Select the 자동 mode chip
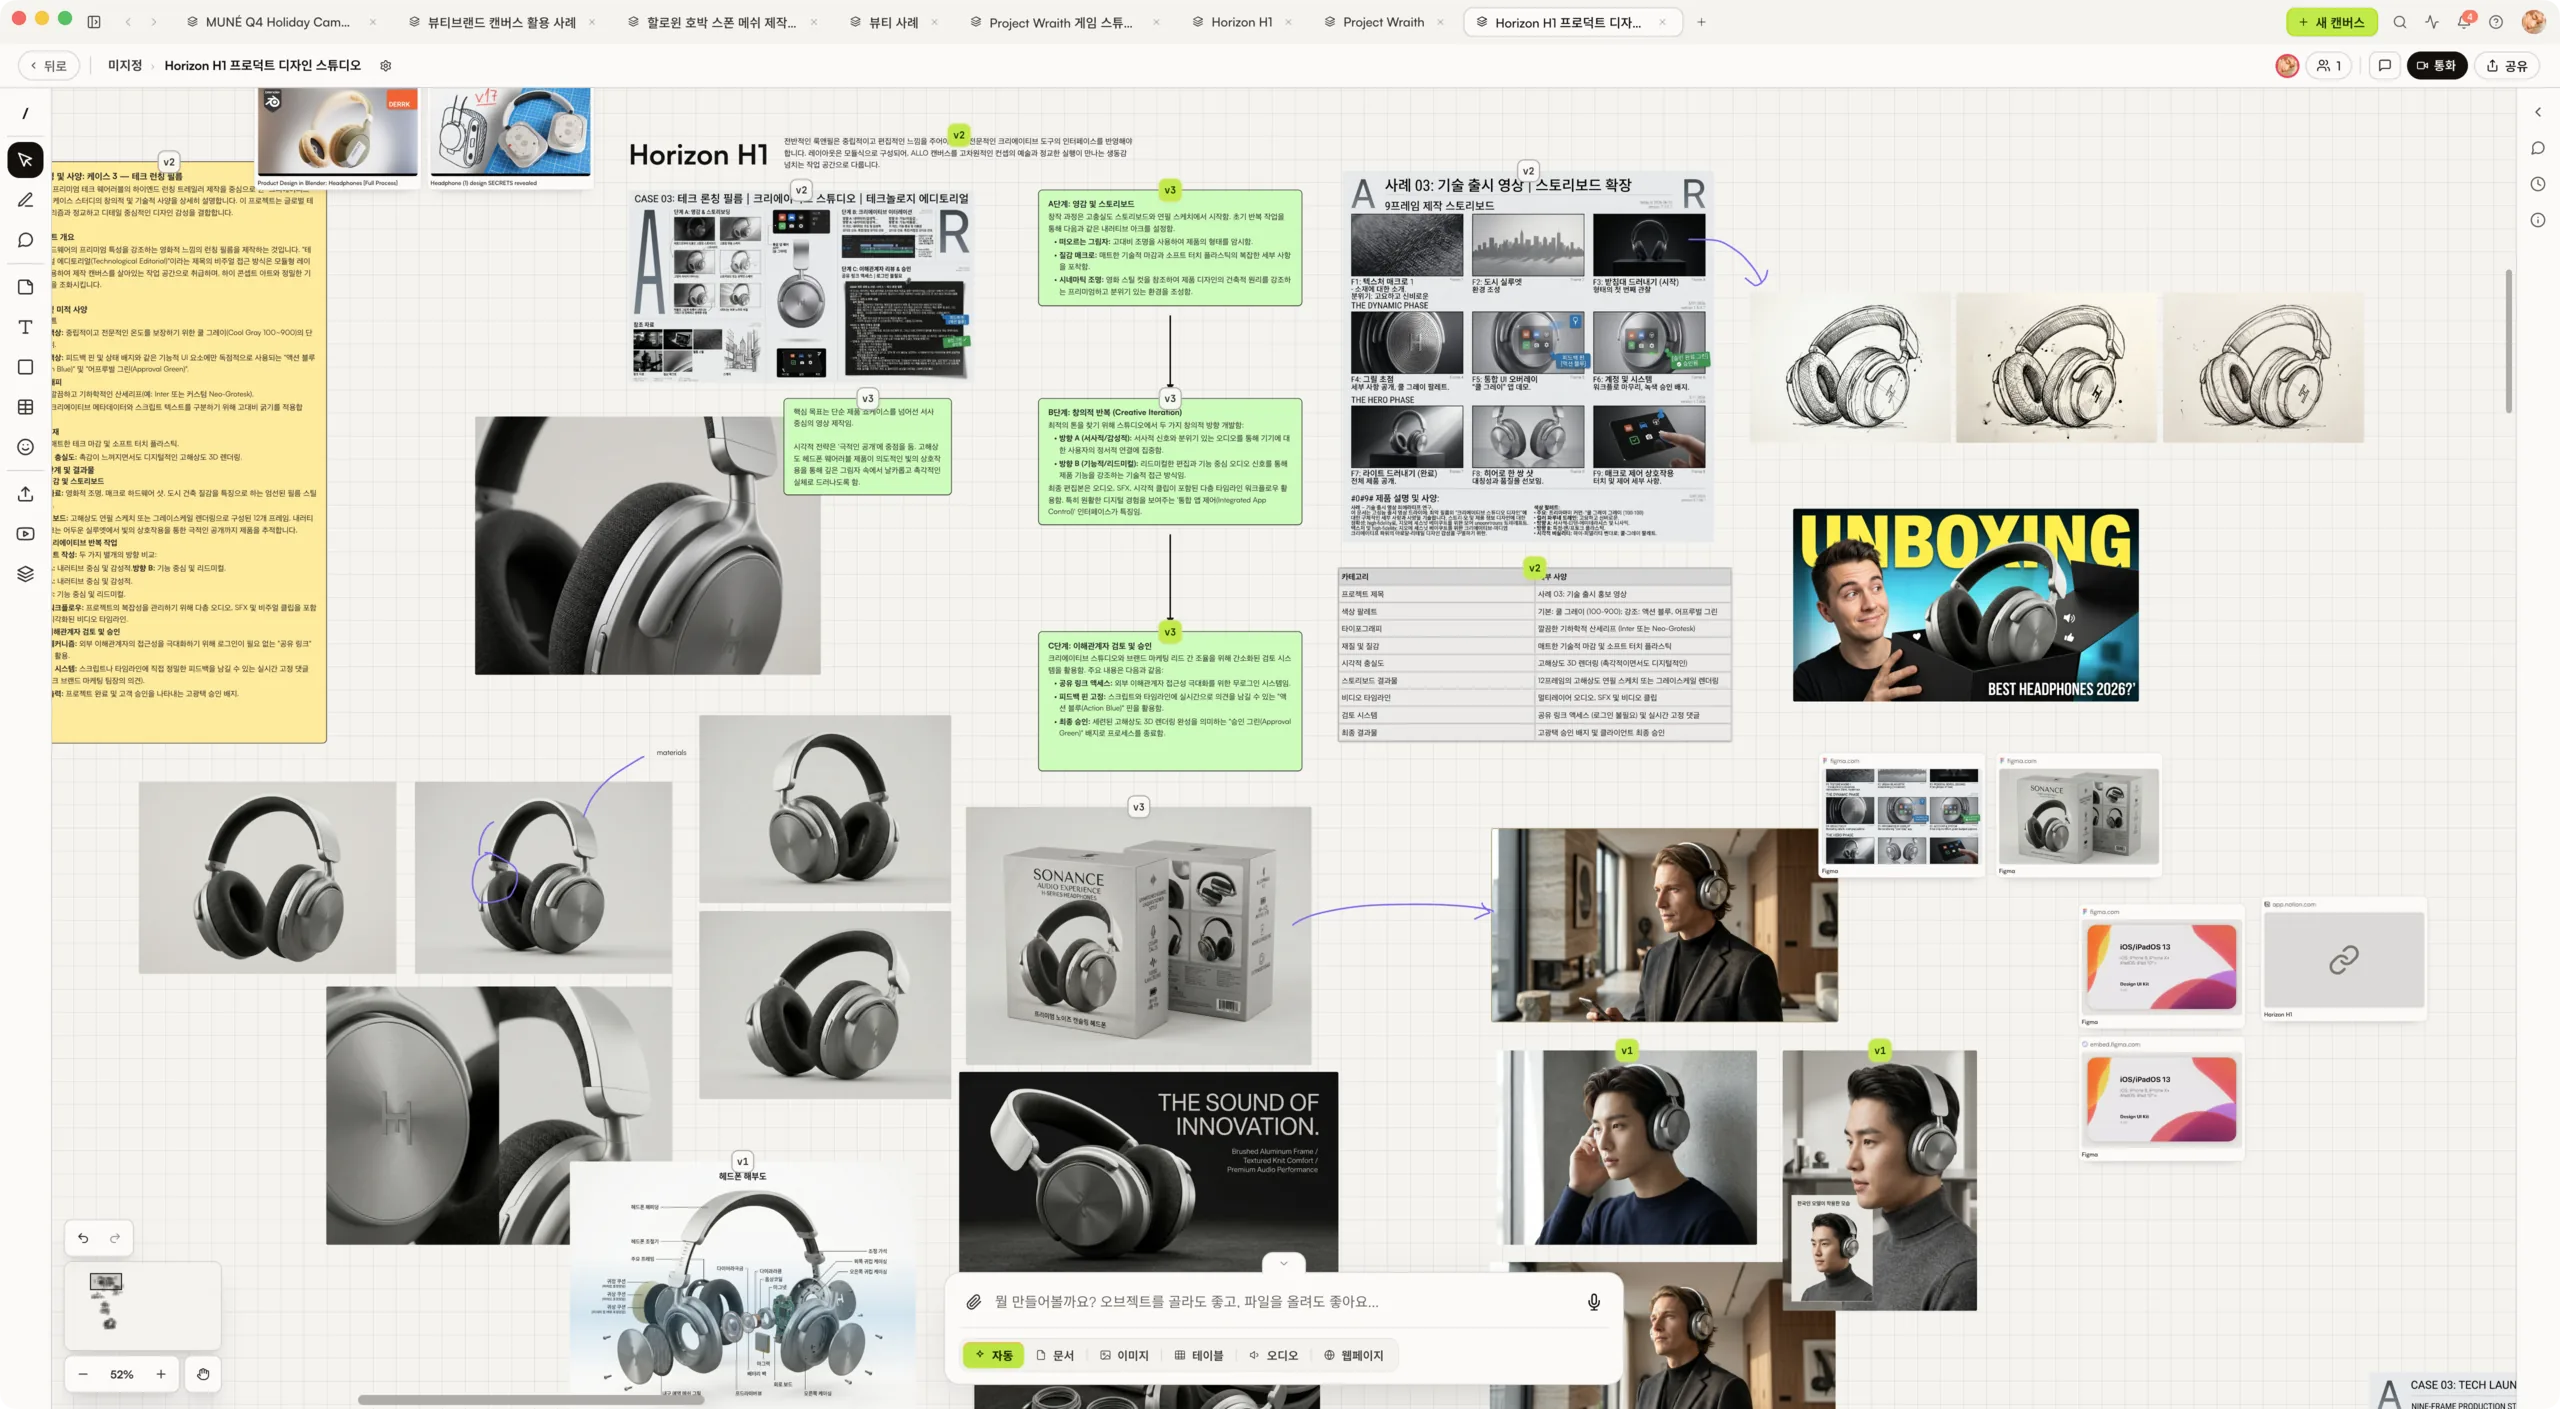This screenshot has width=2560, height=1409. [993, 1356]
